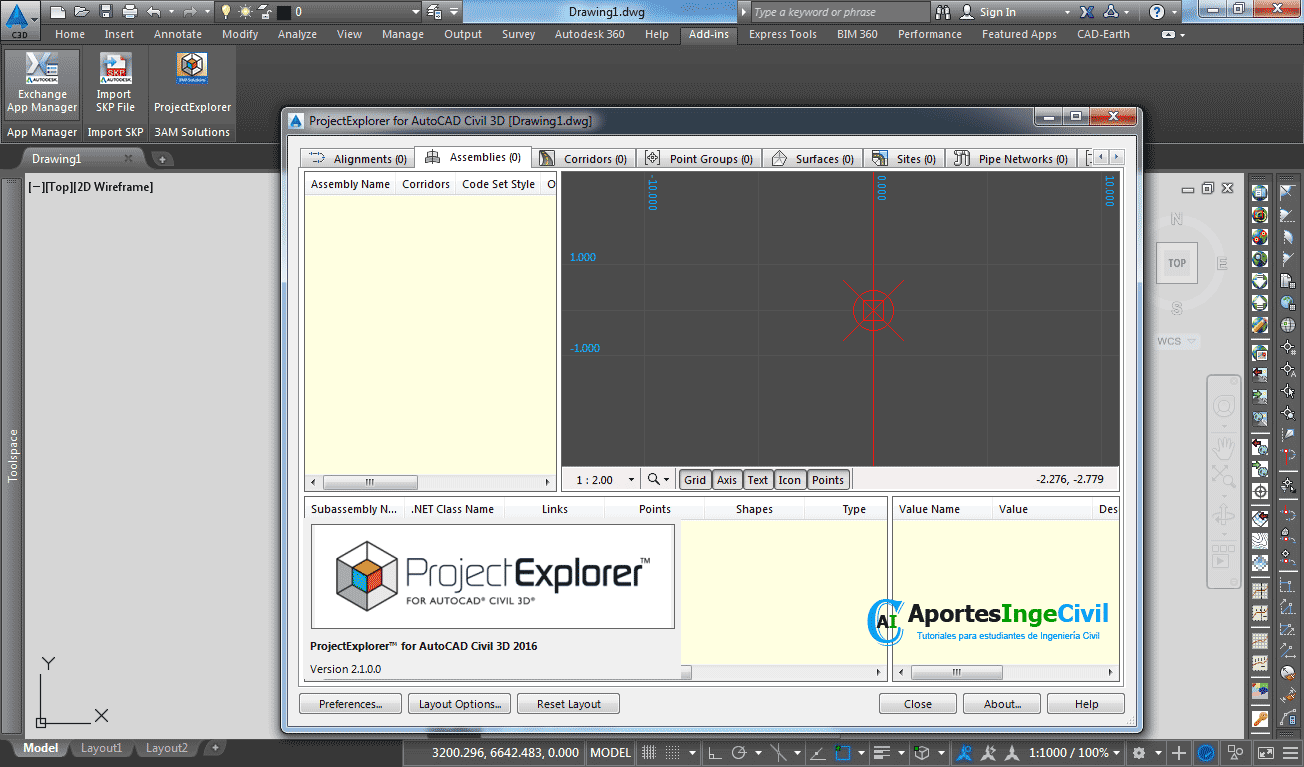
Task: Open ShowMotion from the navigation bar
Action: 1224,558
